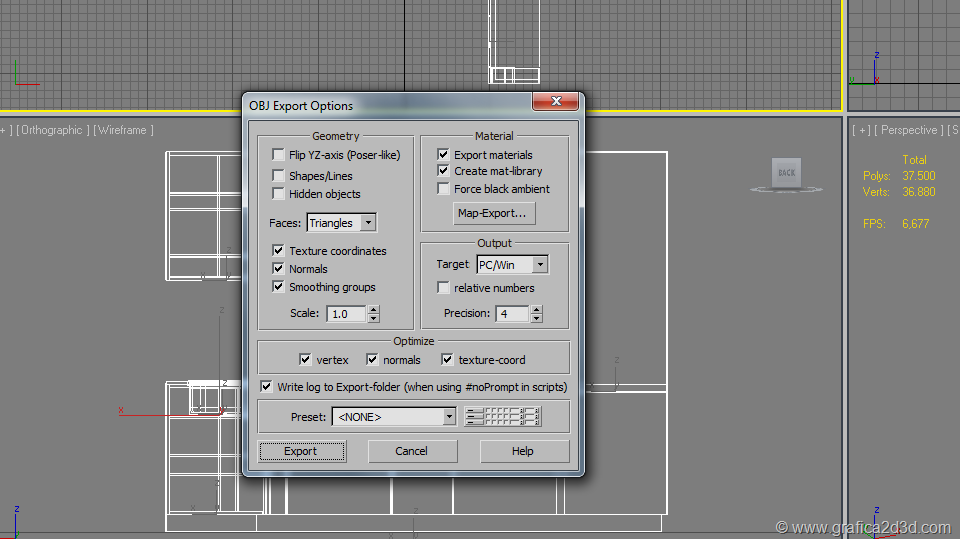The image size is (960, 539).
Task: Open the Wireframe shading viewport menu
Action: point(121,130)
